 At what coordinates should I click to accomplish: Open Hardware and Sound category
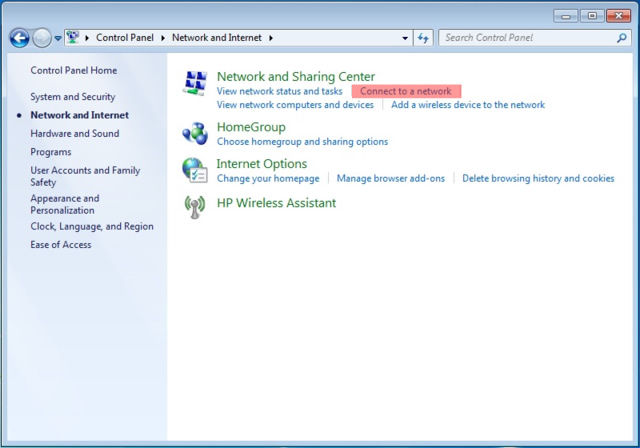75,133
